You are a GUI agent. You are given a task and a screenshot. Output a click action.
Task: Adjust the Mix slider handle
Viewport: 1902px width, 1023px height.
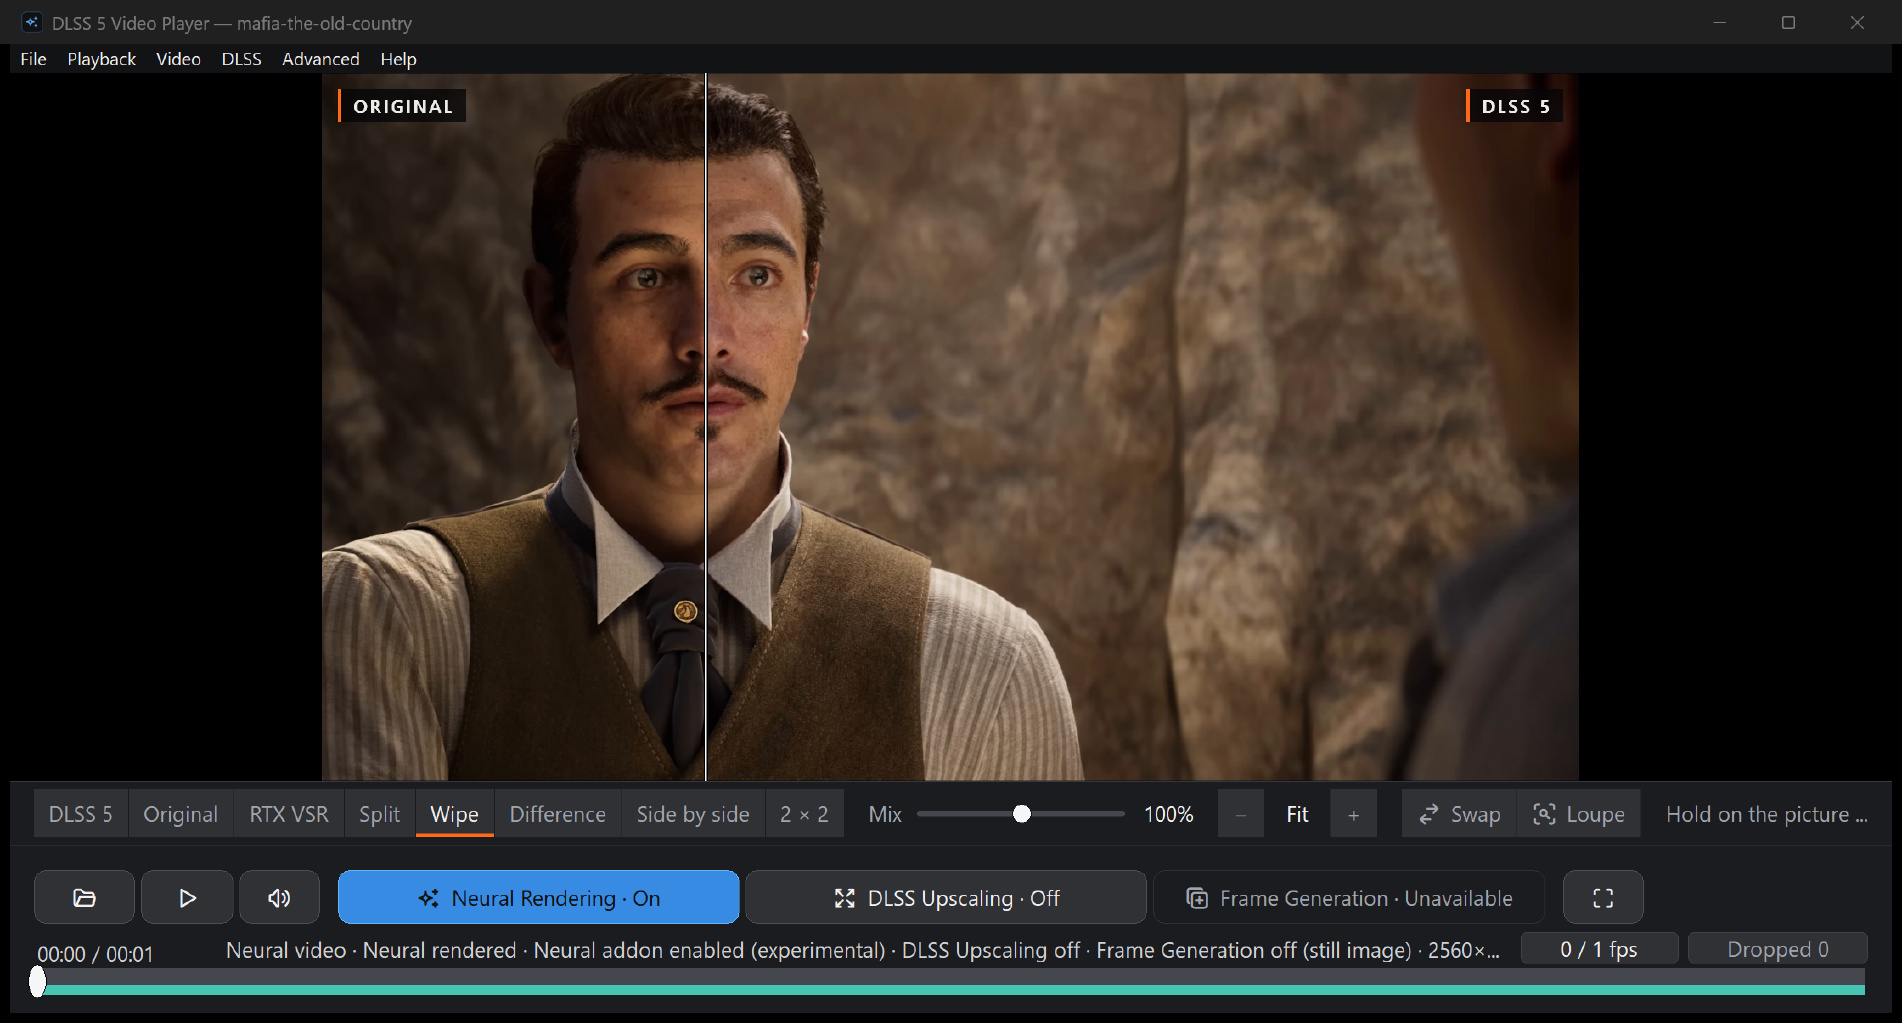[x=1021, y=814]
